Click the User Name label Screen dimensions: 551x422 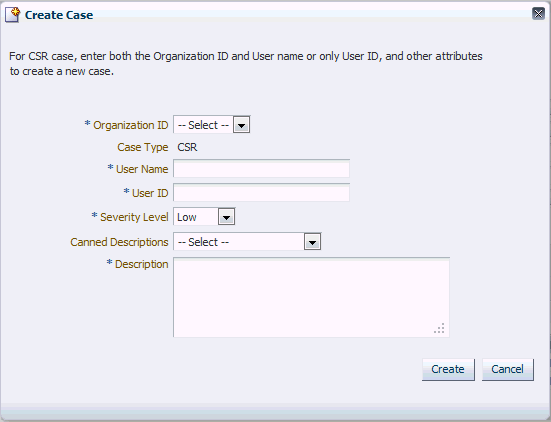pyautogui.click(x=142, y=169)
